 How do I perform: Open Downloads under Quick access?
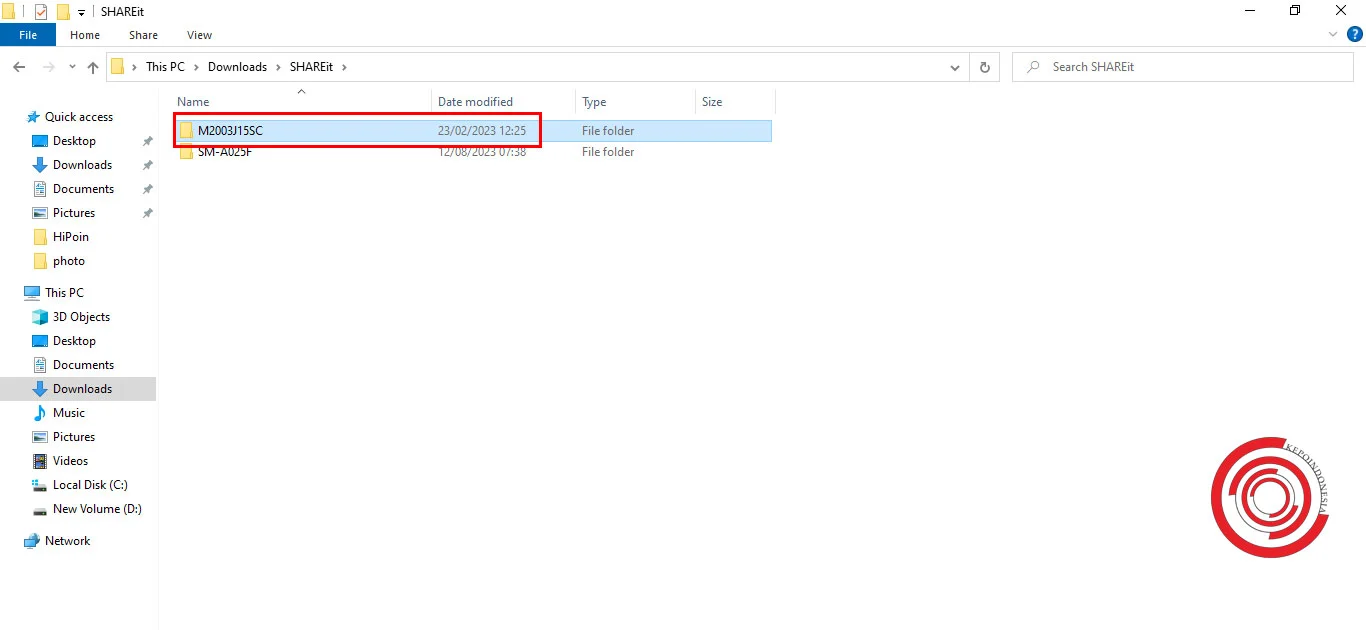click(x=82, y=165)
